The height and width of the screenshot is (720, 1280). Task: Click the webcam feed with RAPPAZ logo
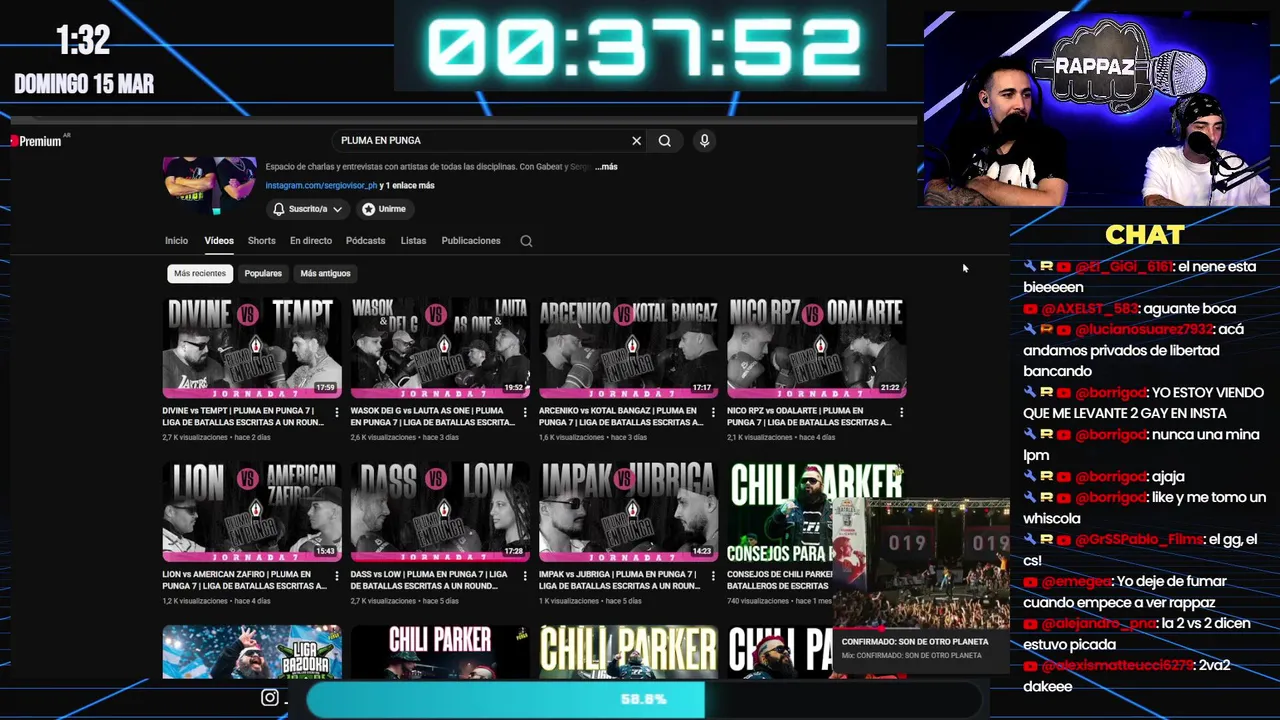1097,109
